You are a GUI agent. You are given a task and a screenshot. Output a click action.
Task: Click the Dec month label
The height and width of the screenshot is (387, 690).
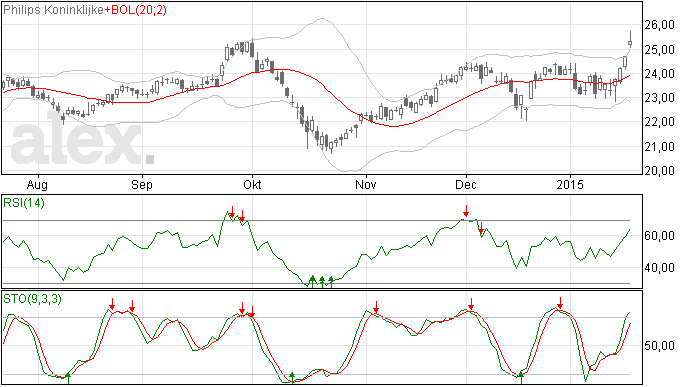click(466, 184)
